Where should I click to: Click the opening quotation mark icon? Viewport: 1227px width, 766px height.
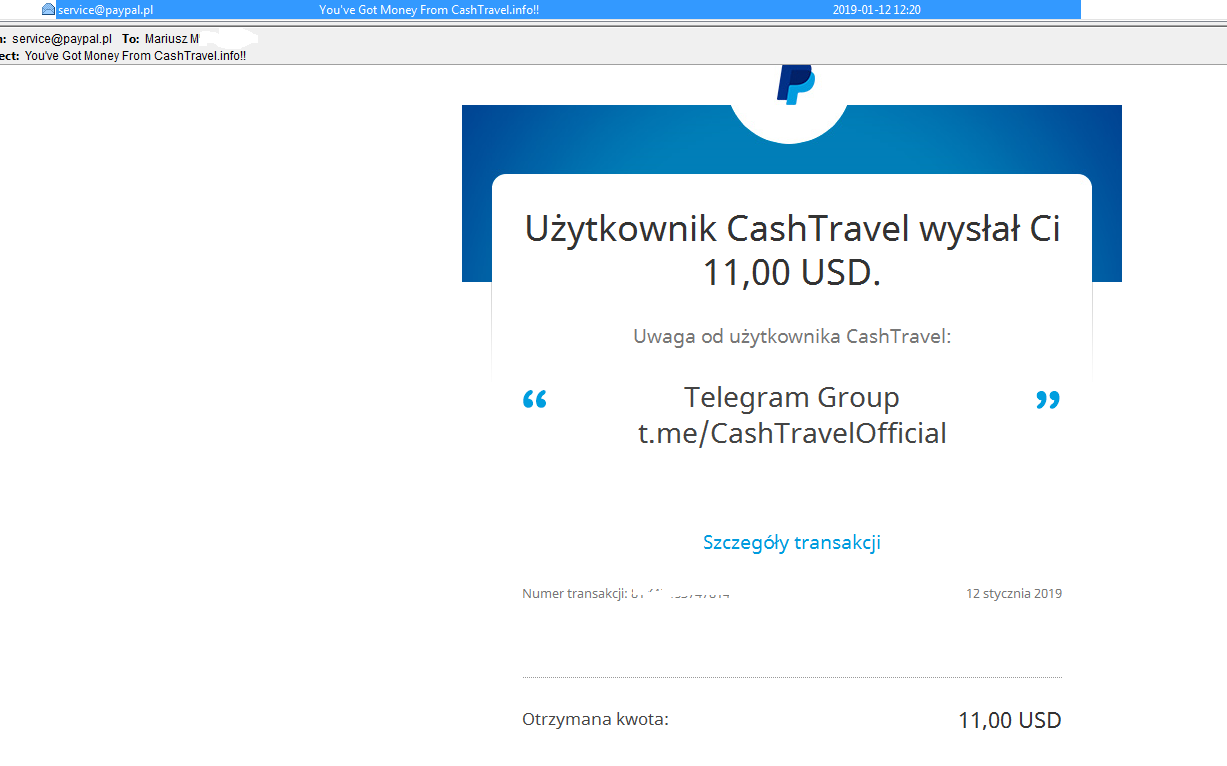pos(535,401)
